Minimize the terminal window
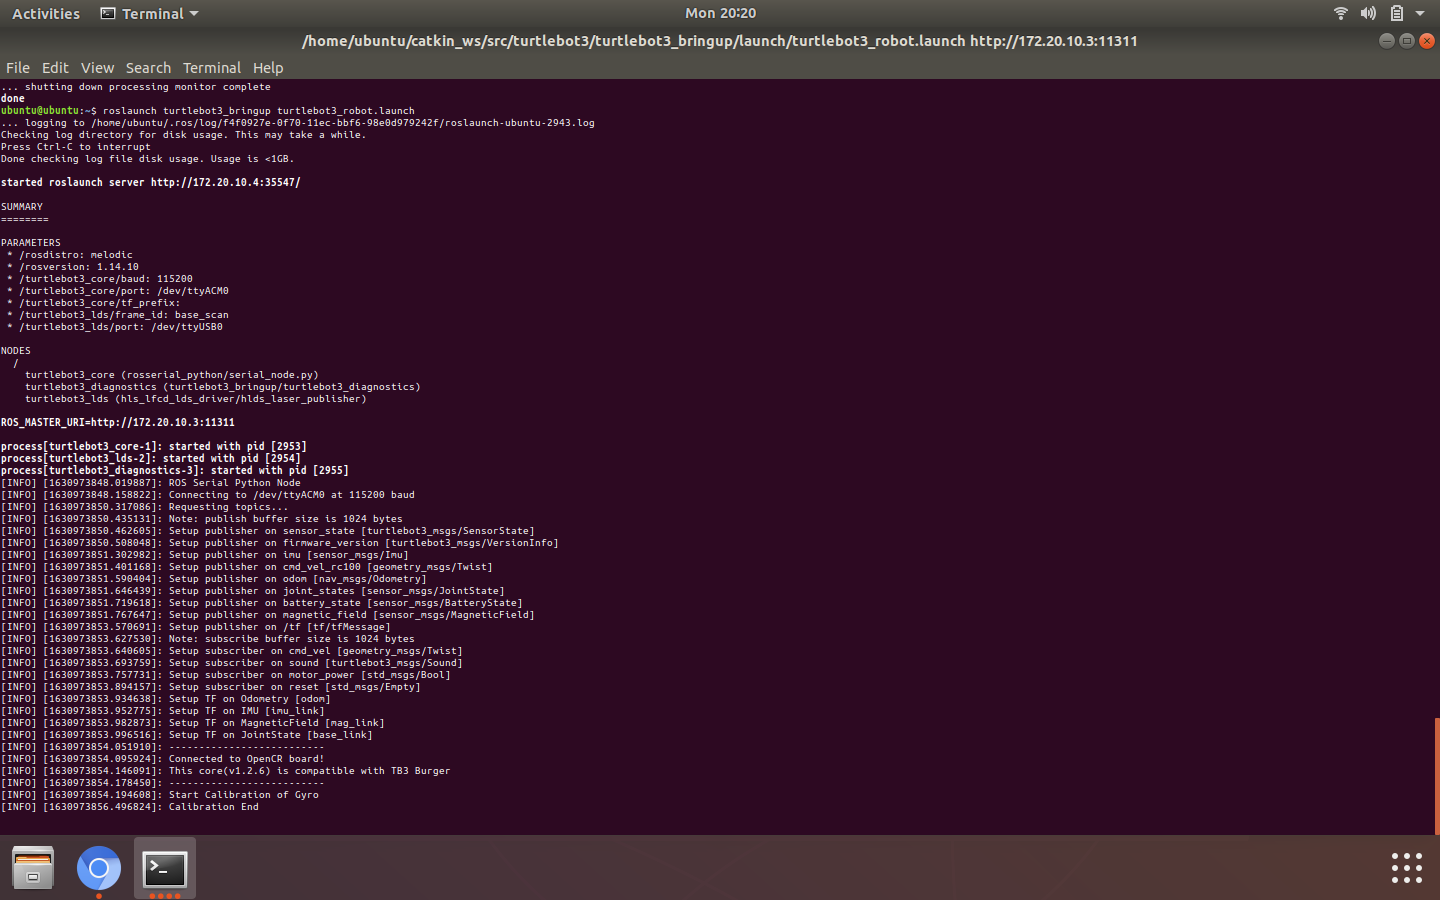The width and height of the screenshot is (1440, 900). coord(1386,41)
